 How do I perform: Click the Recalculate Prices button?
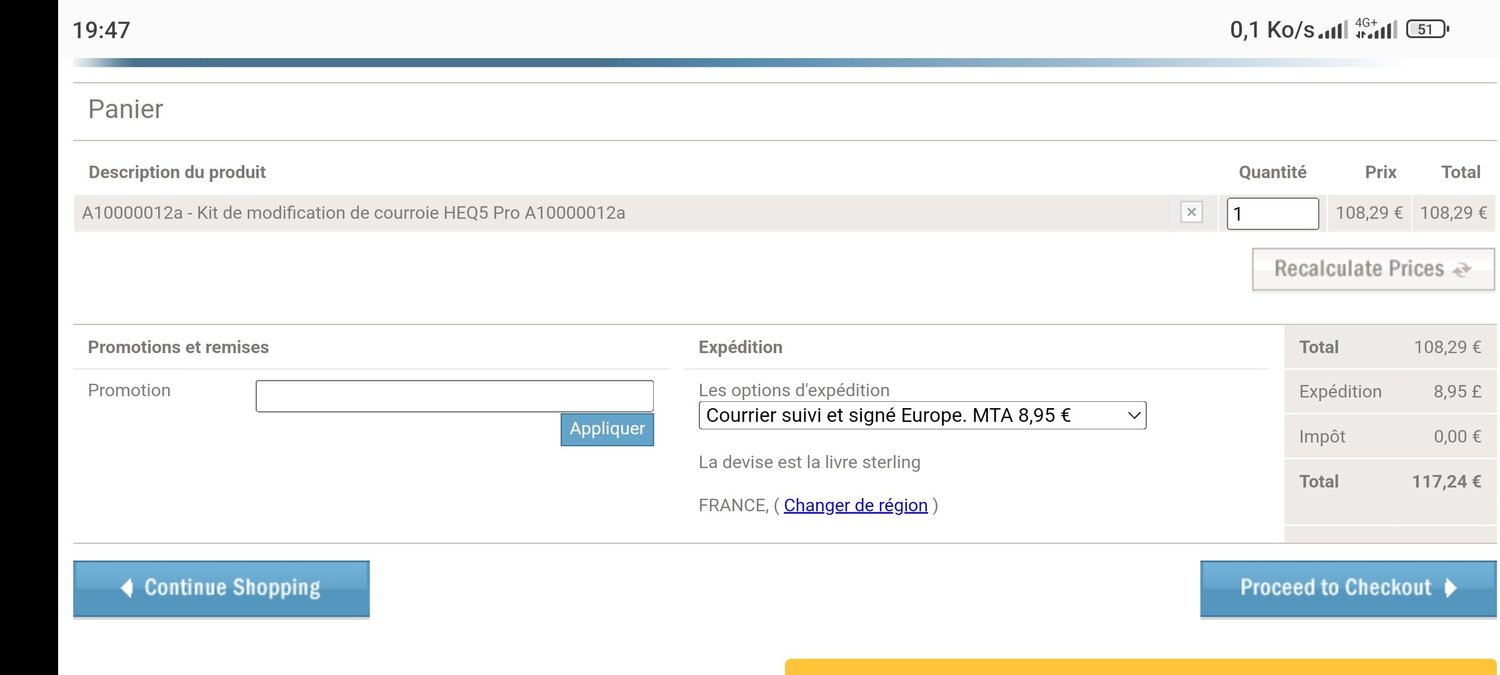1373,269
